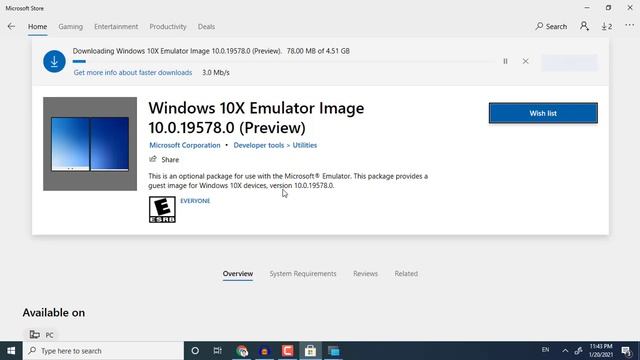This screenshot has height=360, width=640.
Task: Click the download progress bar
Action: pos(284,62)
